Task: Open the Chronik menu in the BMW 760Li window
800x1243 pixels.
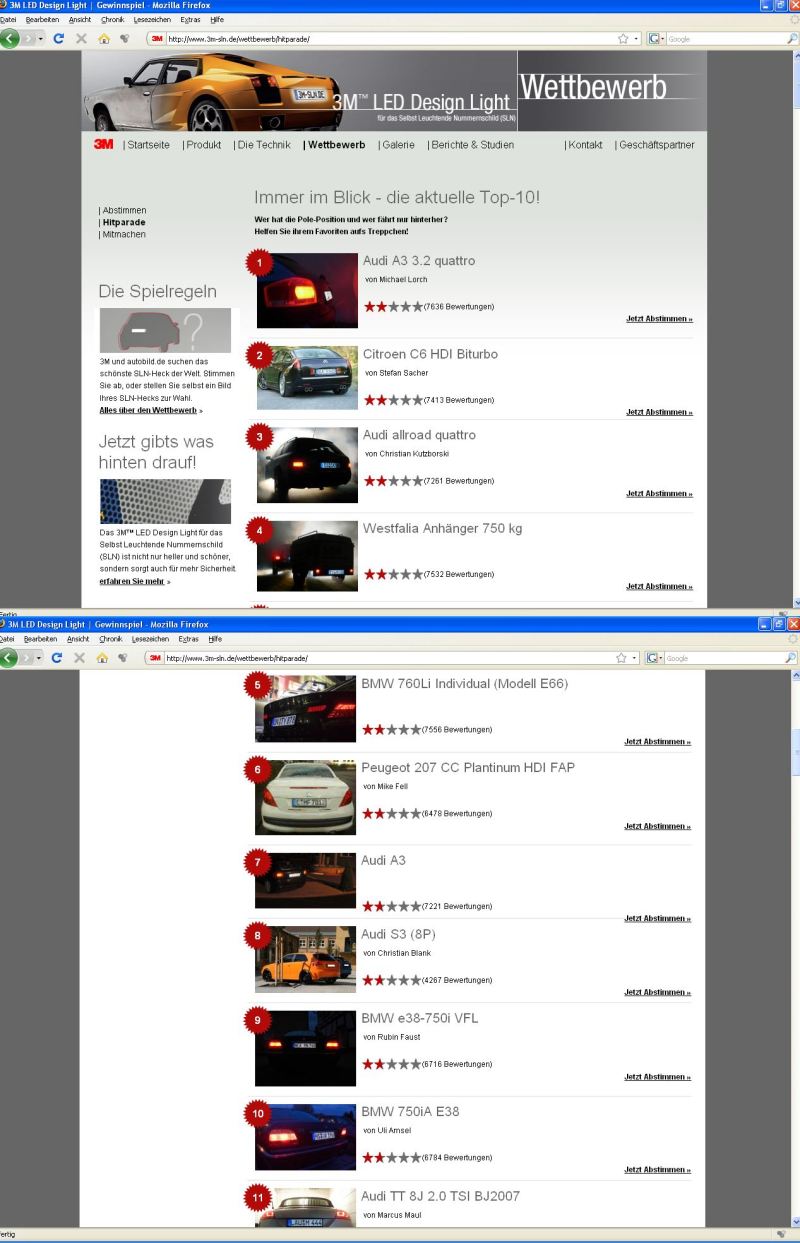Action: (112, 639)
